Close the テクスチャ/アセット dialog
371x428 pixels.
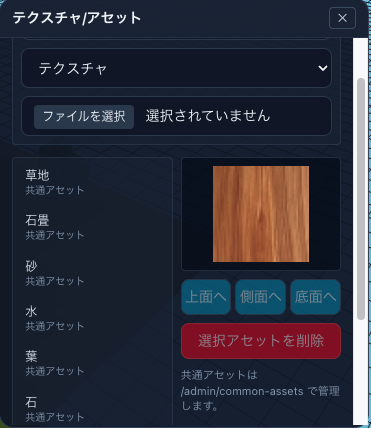pyautogui.click(x=342, y=18)
